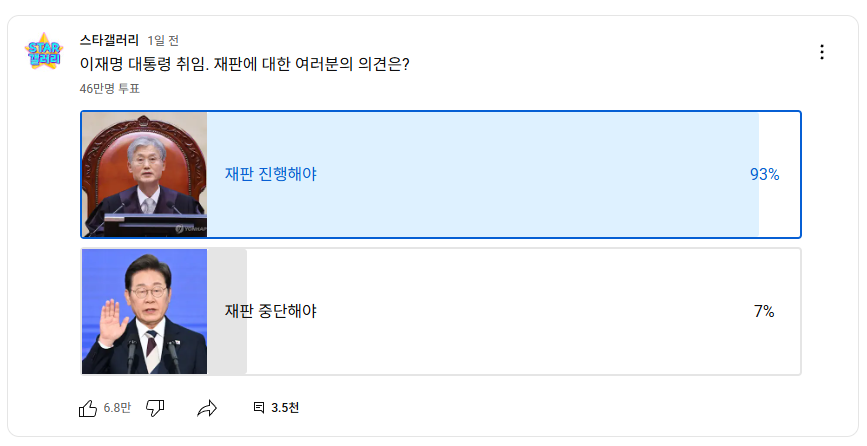This screenshot has height=446, width=867.
Task: Open the judge-in-robe poll thumbnail
Action: [144, 175]
